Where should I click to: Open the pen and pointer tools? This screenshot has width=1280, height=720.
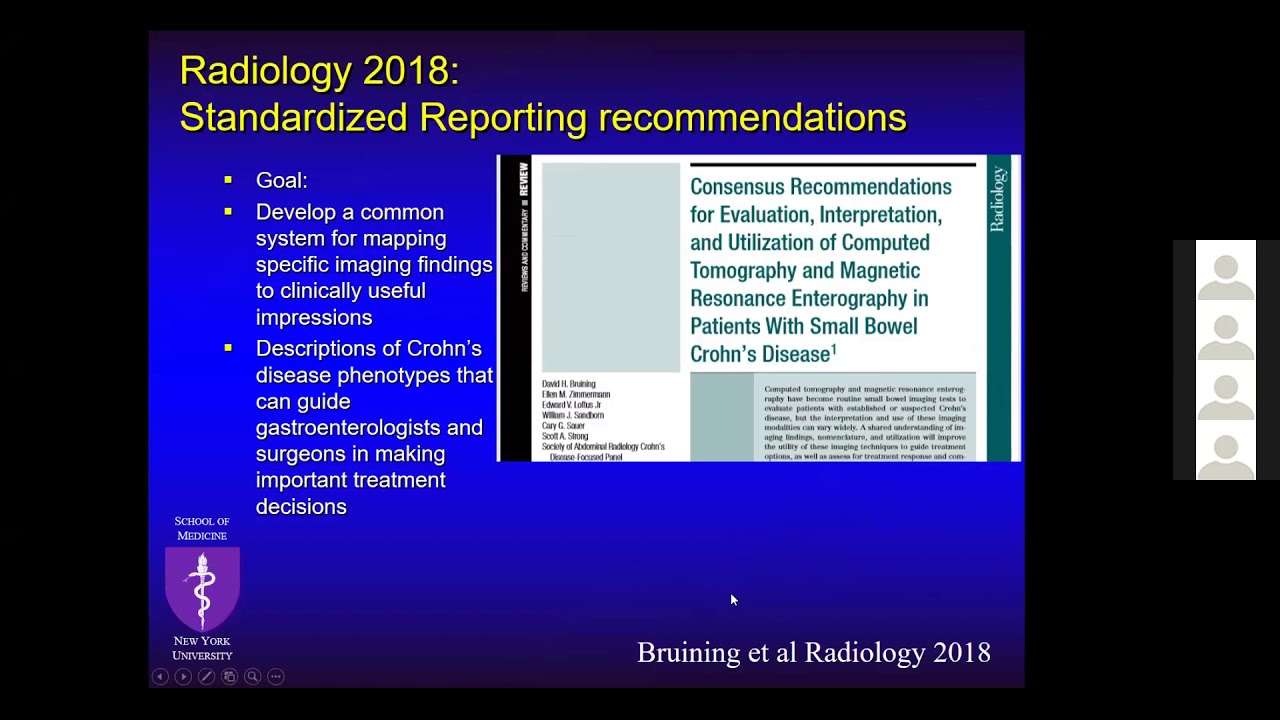point(206,677)
